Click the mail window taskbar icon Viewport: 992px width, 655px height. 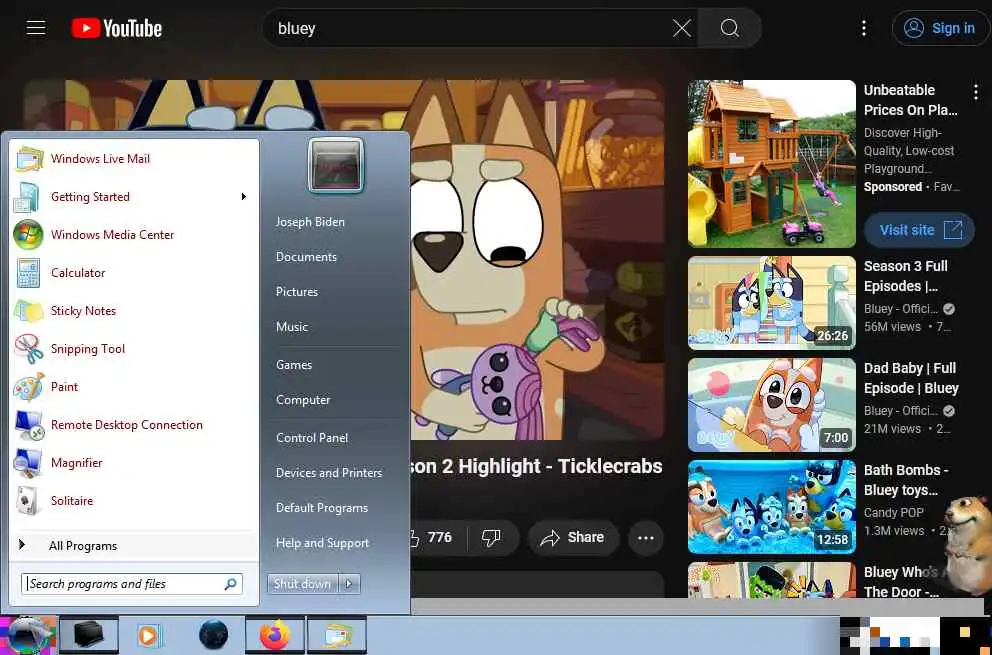[337, 635]
